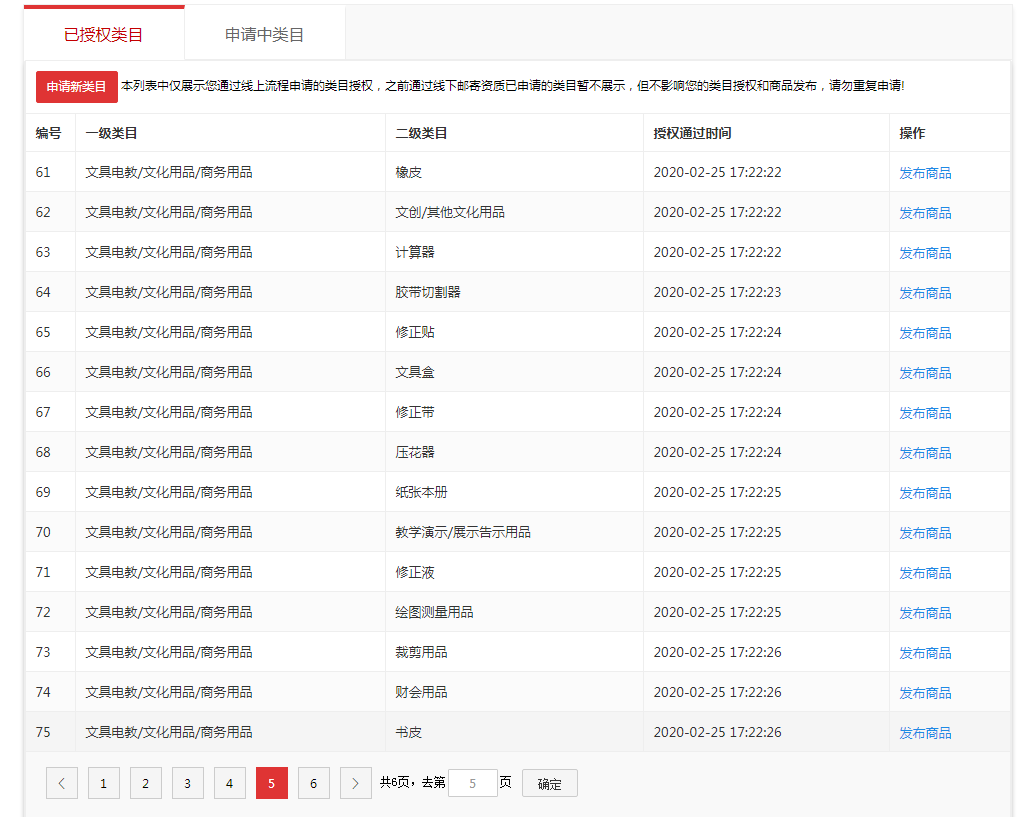Click 确定 to jump to entered page
Viewport: 1033px width, 817px height.
pos(549,783)
